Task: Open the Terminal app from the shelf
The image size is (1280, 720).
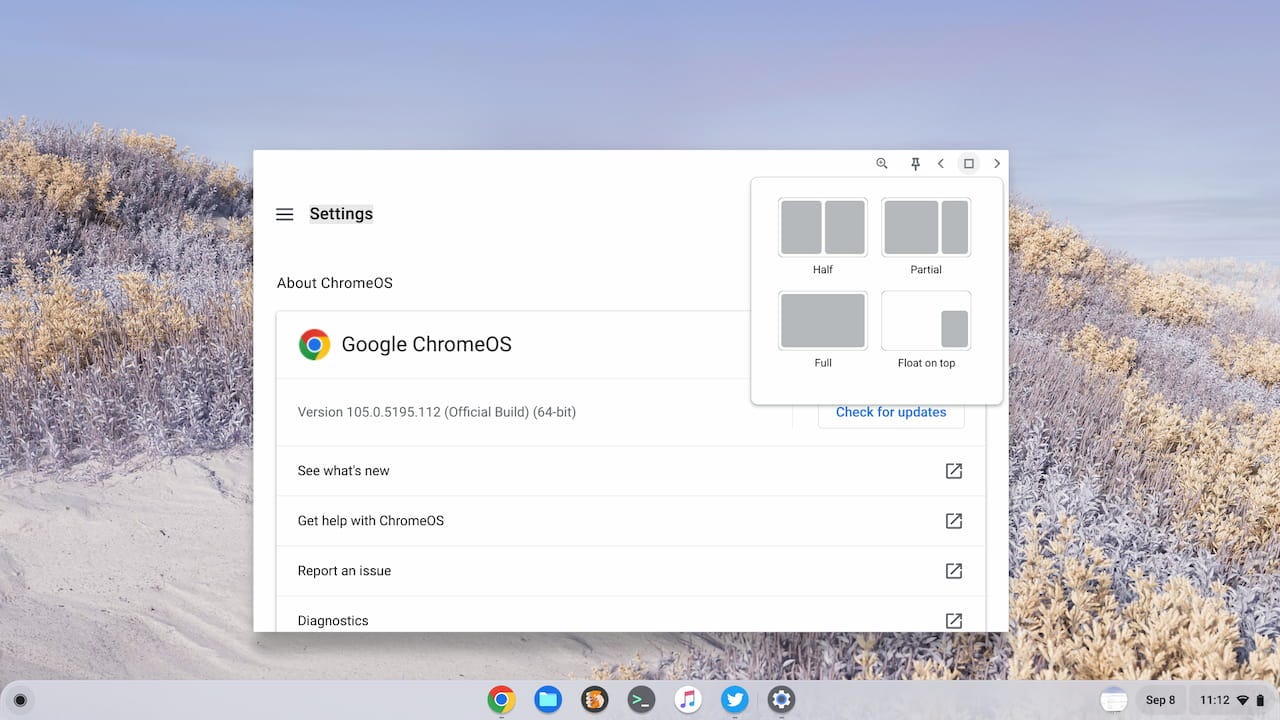Action: (641, 699)
